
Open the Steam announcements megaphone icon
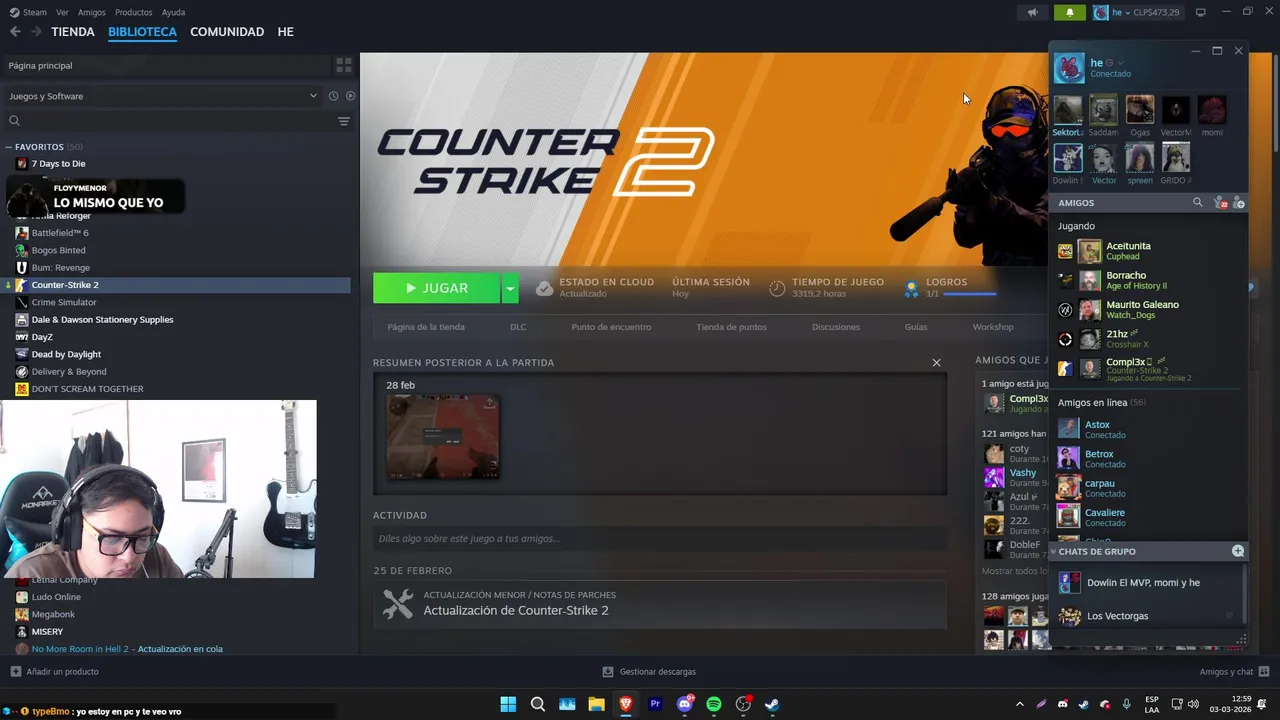point(1033,12)
